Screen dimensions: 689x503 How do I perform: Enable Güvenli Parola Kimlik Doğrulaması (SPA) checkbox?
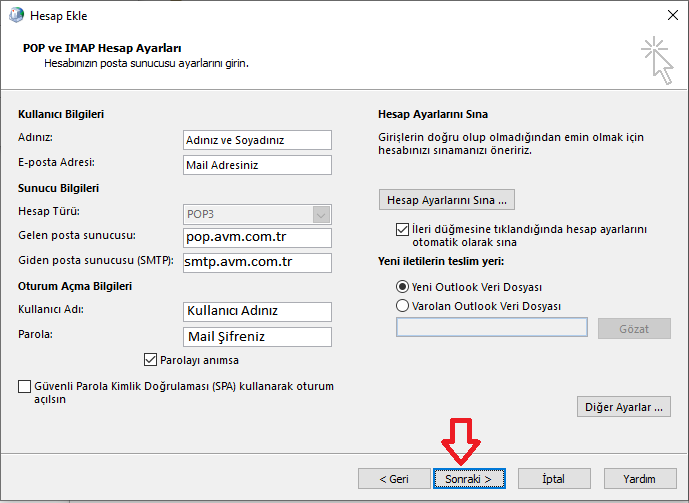click(24, 386)
